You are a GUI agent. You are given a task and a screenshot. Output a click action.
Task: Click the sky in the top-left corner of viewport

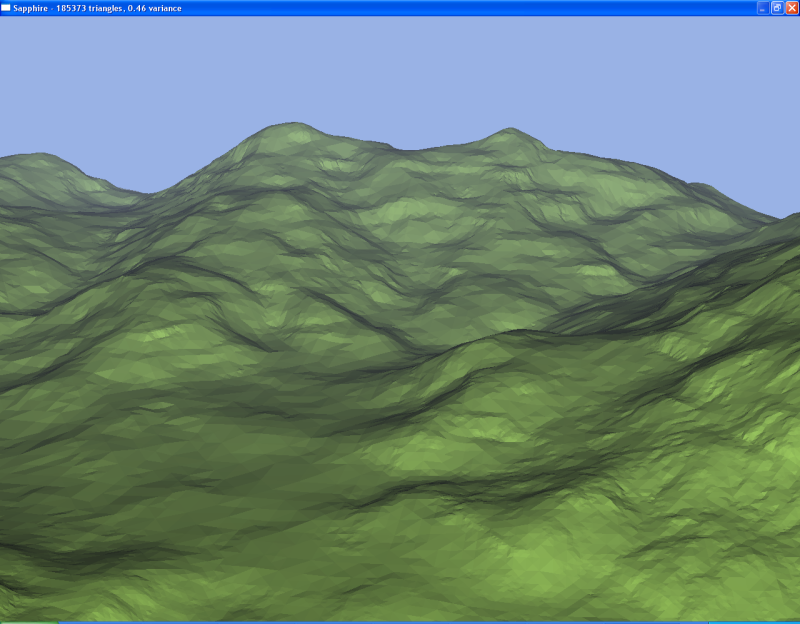pos(20,30)
